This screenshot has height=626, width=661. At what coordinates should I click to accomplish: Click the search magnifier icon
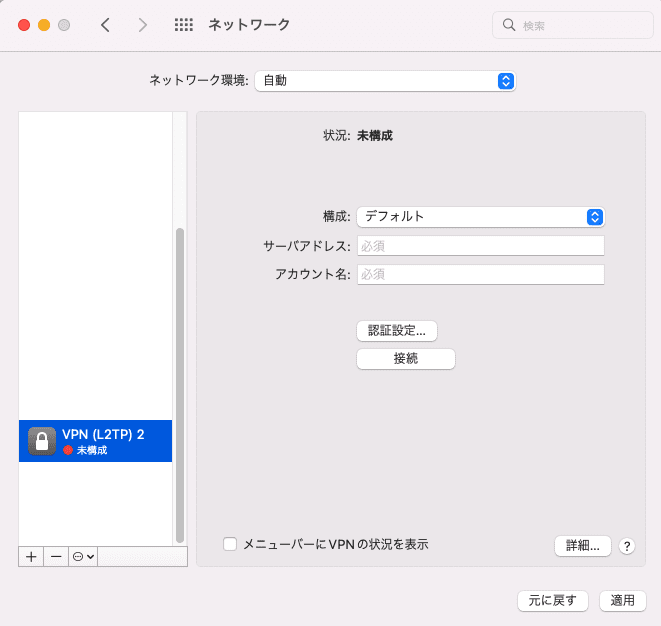click(x=509, y=25)
